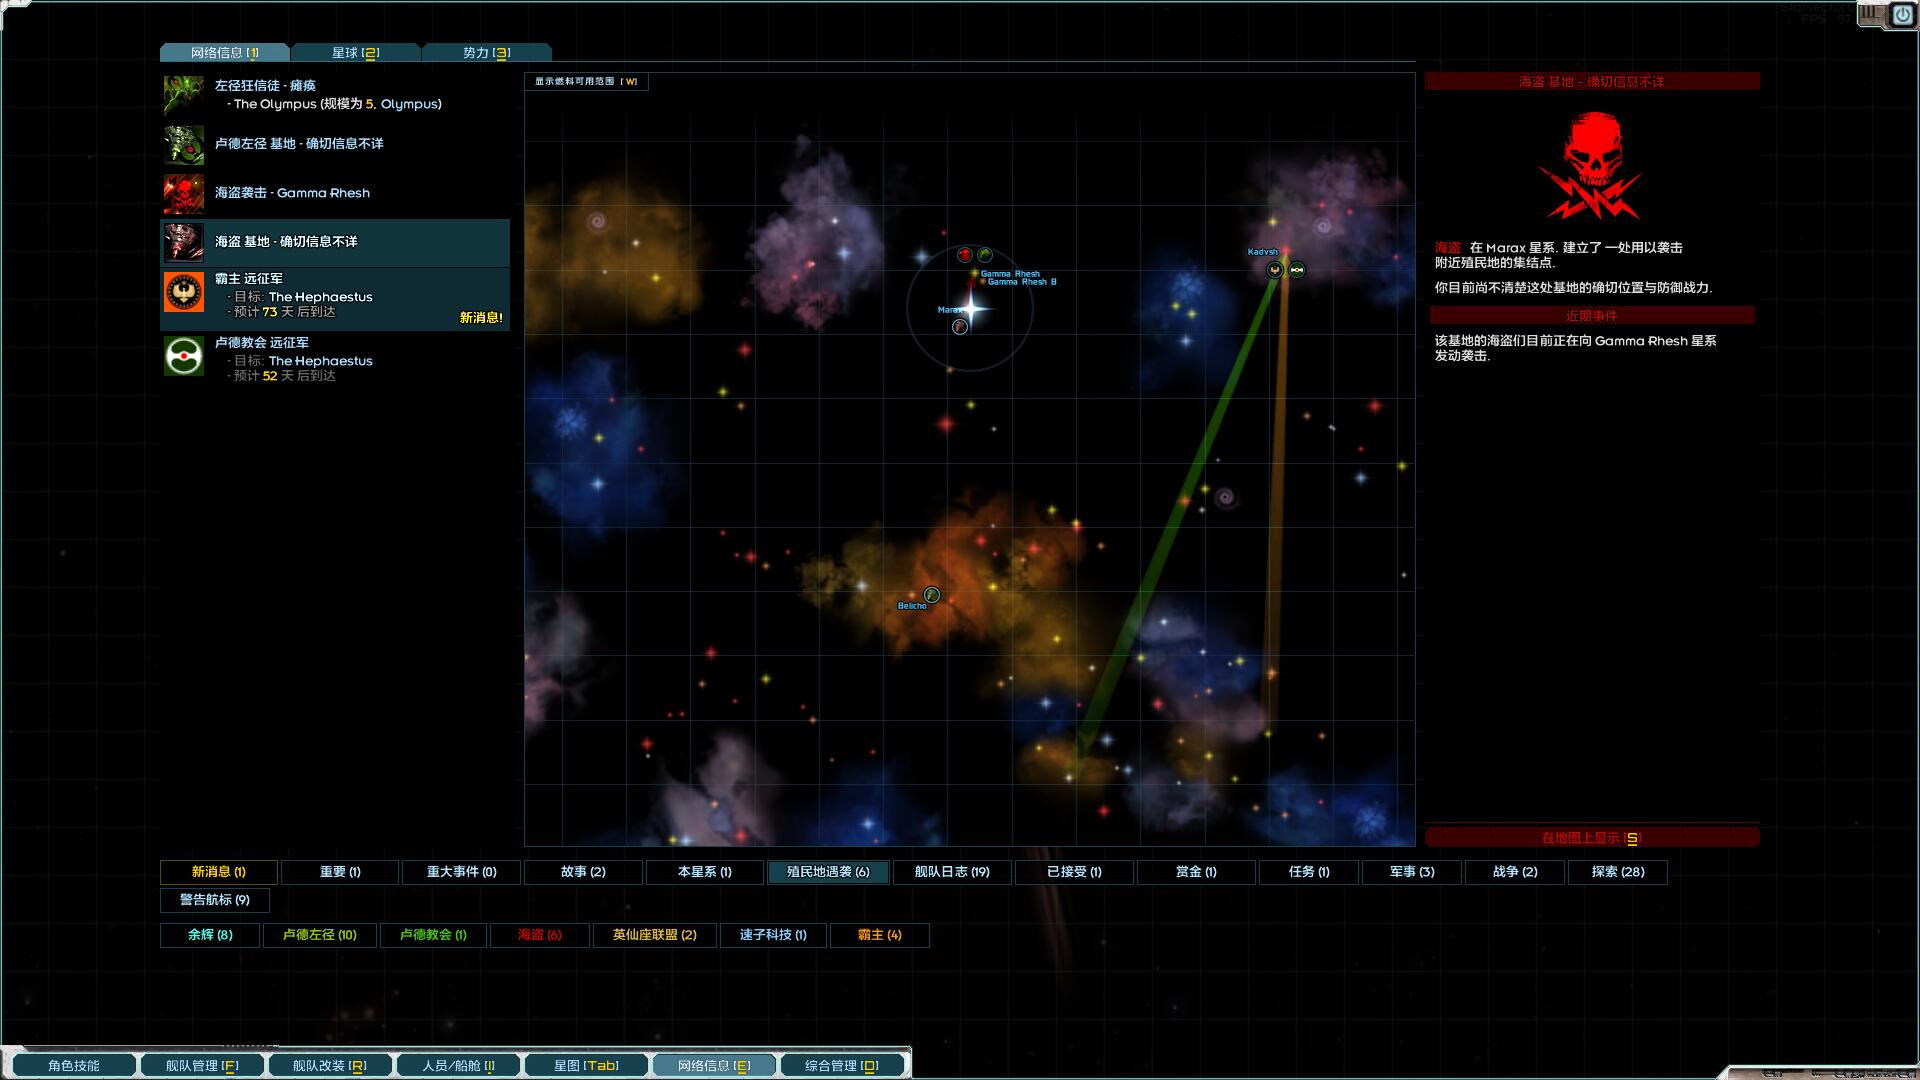The height and width of the screenshot is (1080, 1920).
Task: Click the Marax system pirate marker
Action: pos(960,327)
